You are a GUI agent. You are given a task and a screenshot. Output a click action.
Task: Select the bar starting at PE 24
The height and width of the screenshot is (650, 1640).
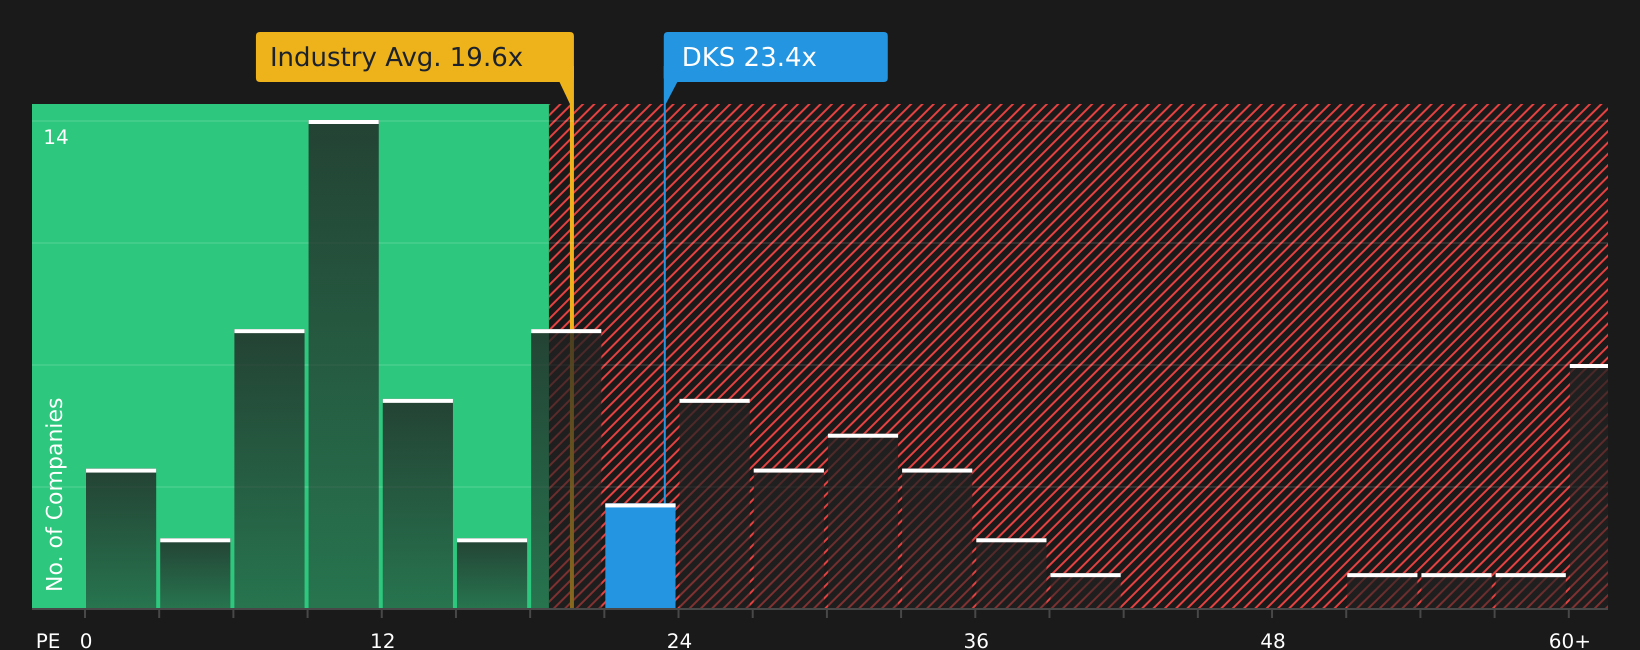pos(714,504)
